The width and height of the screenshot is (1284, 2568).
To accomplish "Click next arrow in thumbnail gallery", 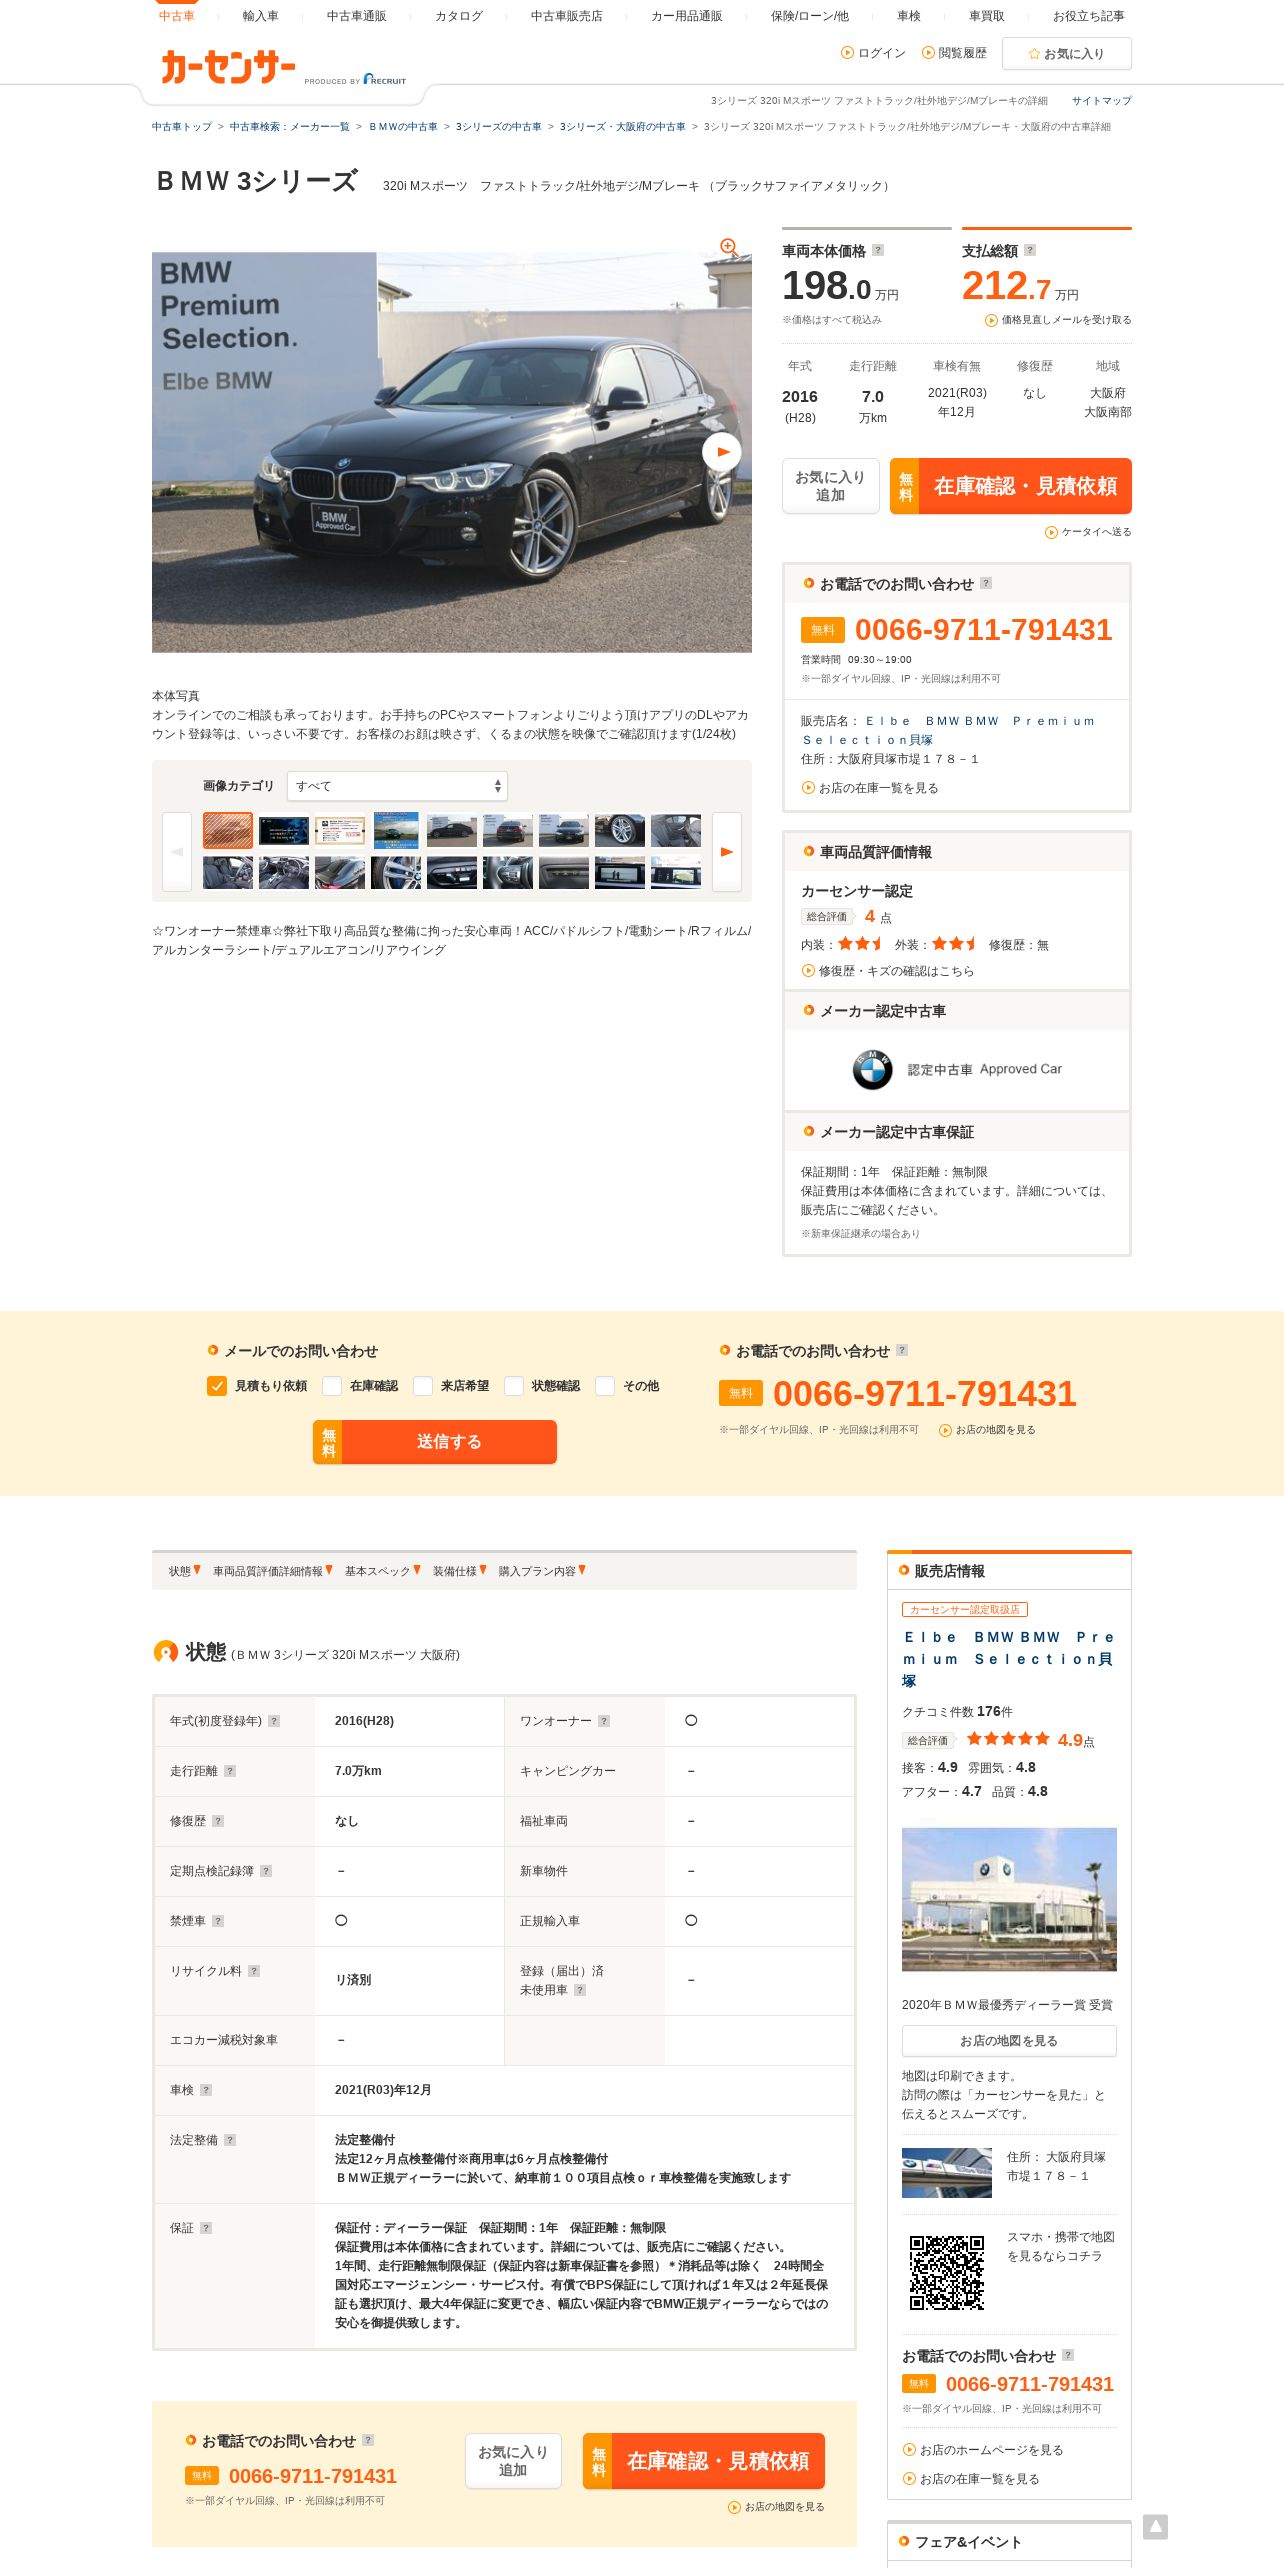I will tap(727, 852).
